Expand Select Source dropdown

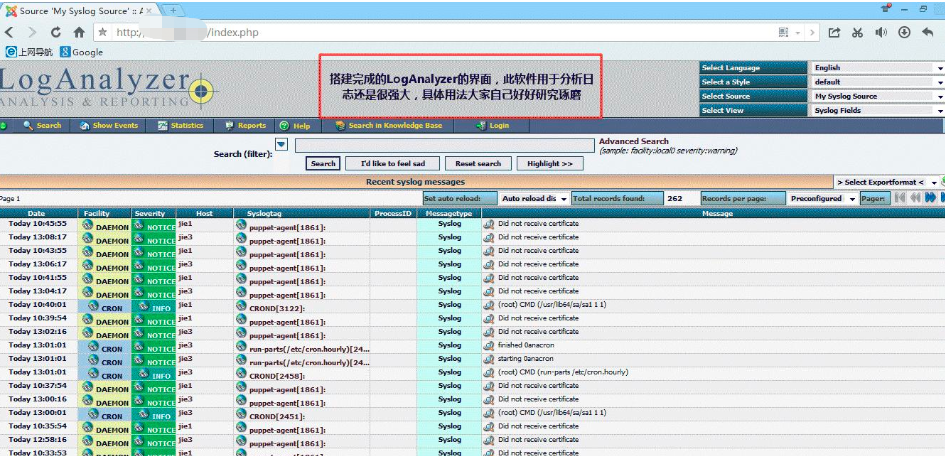(x=878, y=96)
